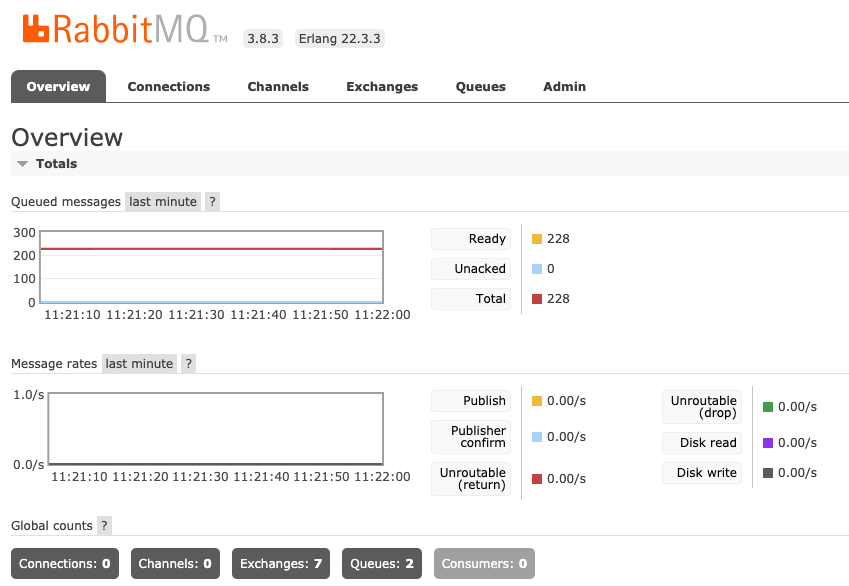
Task: Click the Global counts label
Action: pyautogui.click(x=52, y=525)
